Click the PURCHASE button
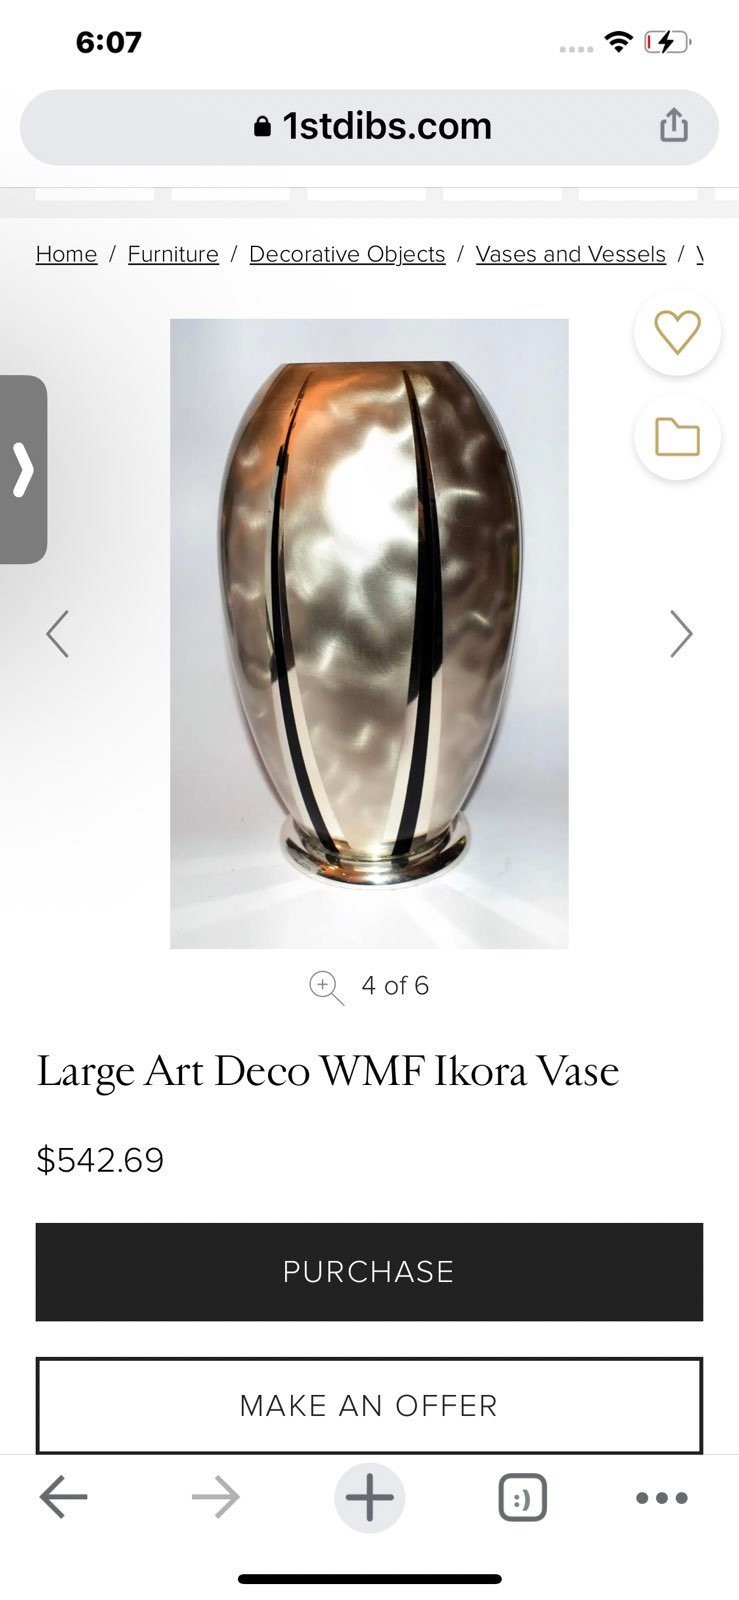739x1600 pixels. pos(369,1272)
